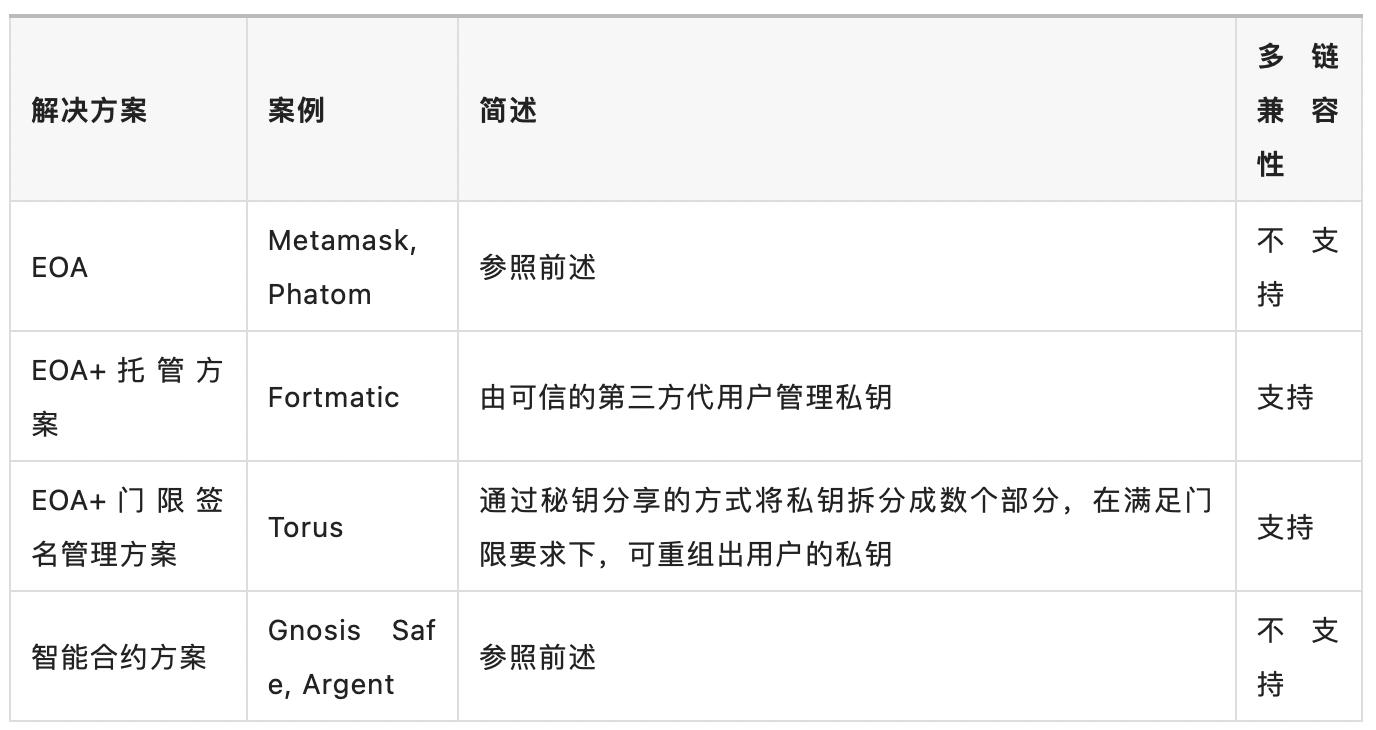Image resolution: width=1376 pixels, height=730 pixels.
Task: Select the 简述 column header
Action: (508, 110)
